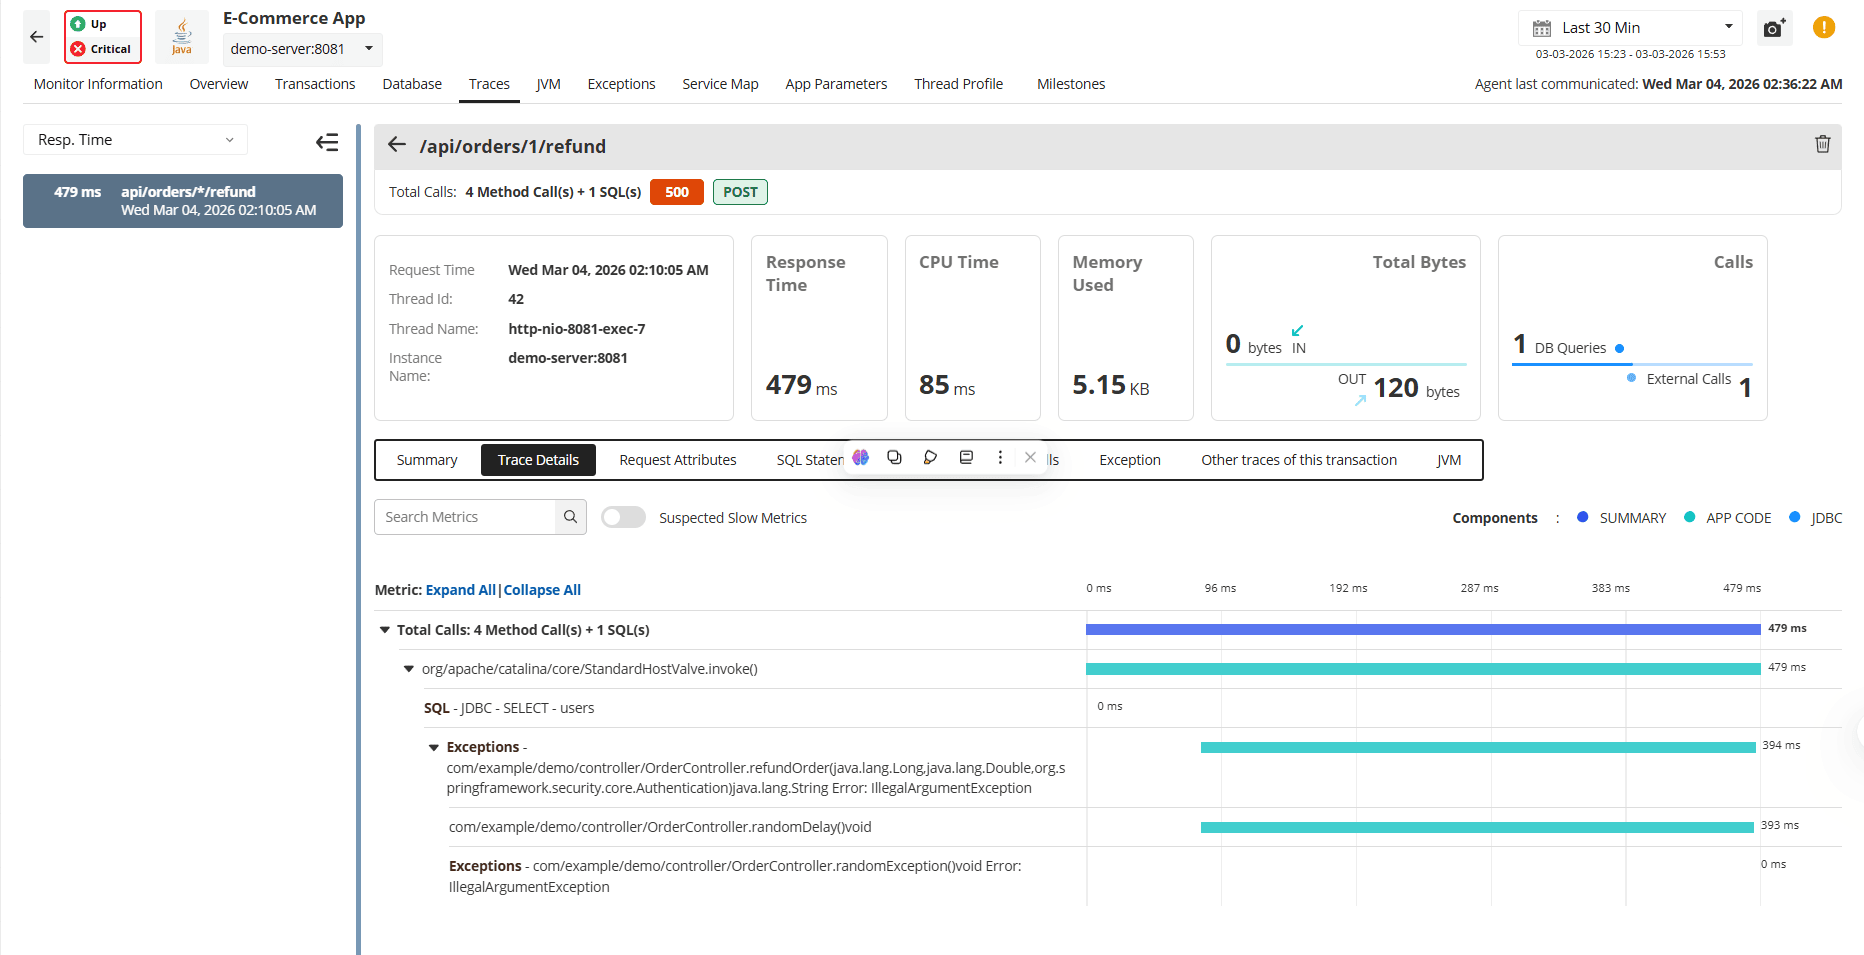The image size is (1864, 955).
Task: Click the Exceptions refundOrder 394 ms bar
Action: coord(1478,747)
